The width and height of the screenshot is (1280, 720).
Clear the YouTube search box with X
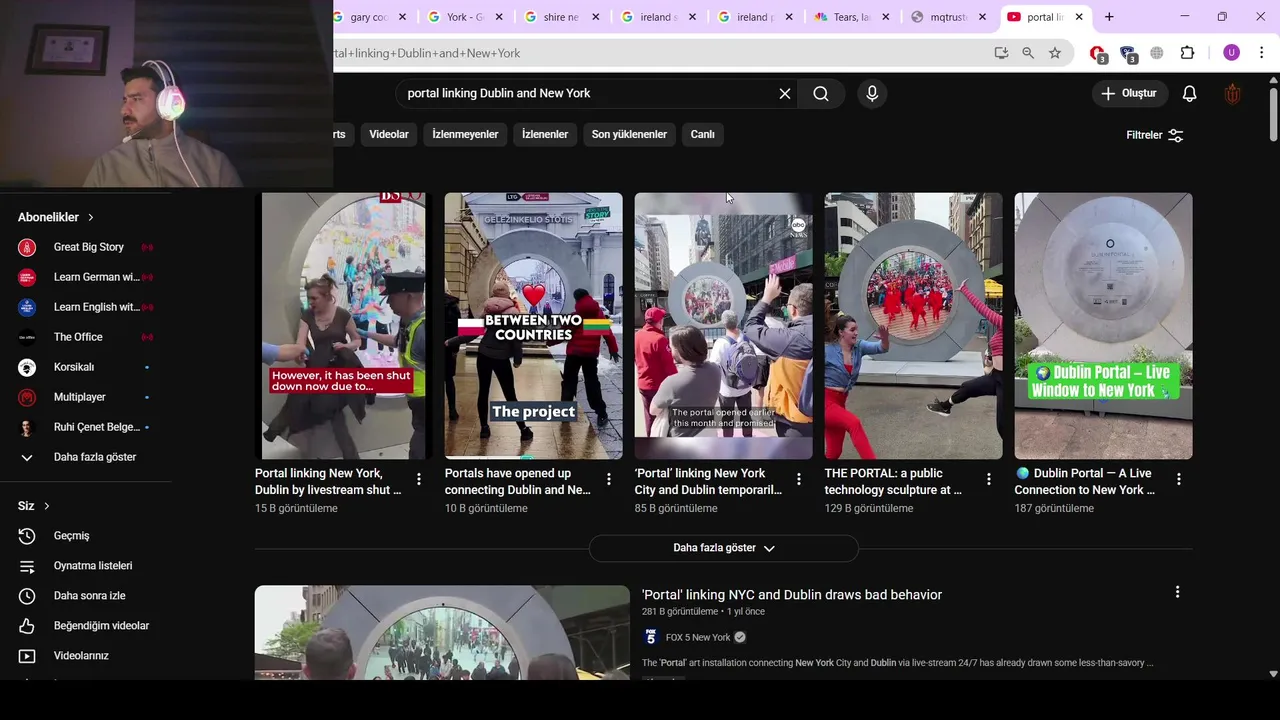point(785,93)
